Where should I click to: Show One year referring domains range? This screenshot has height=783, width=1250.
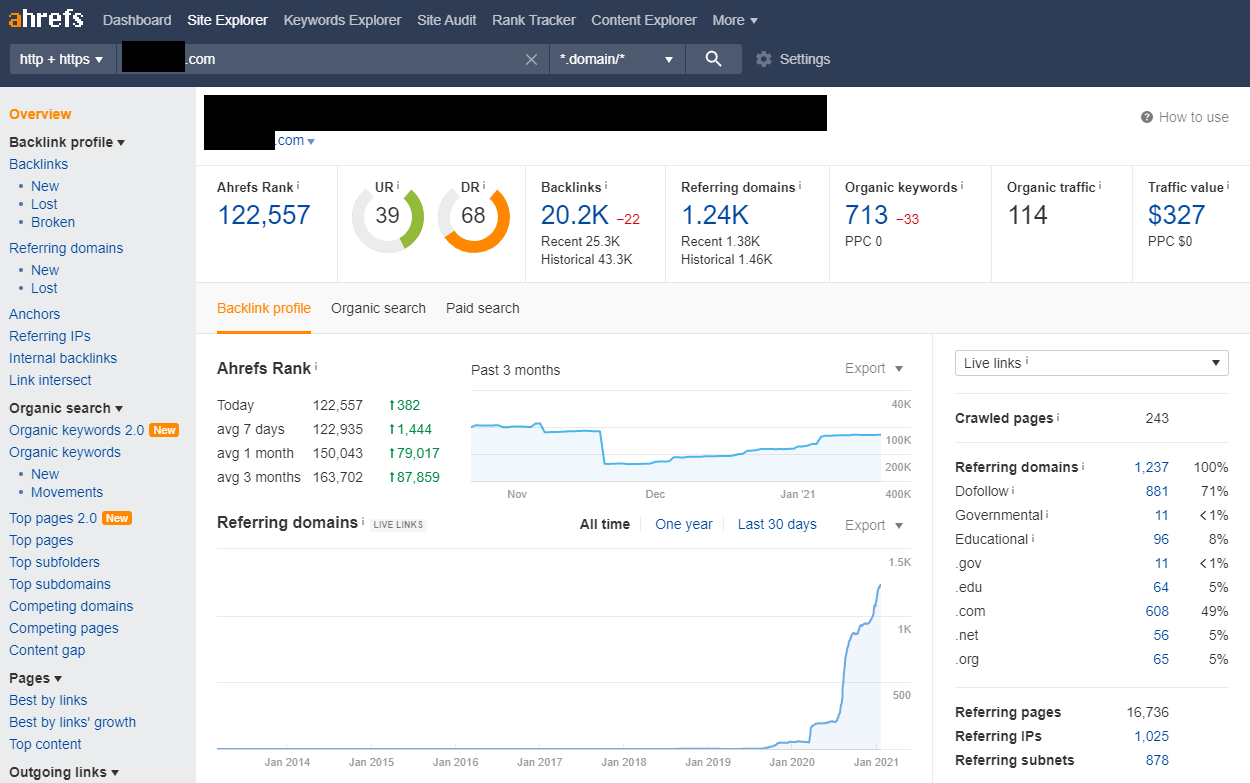684,524
